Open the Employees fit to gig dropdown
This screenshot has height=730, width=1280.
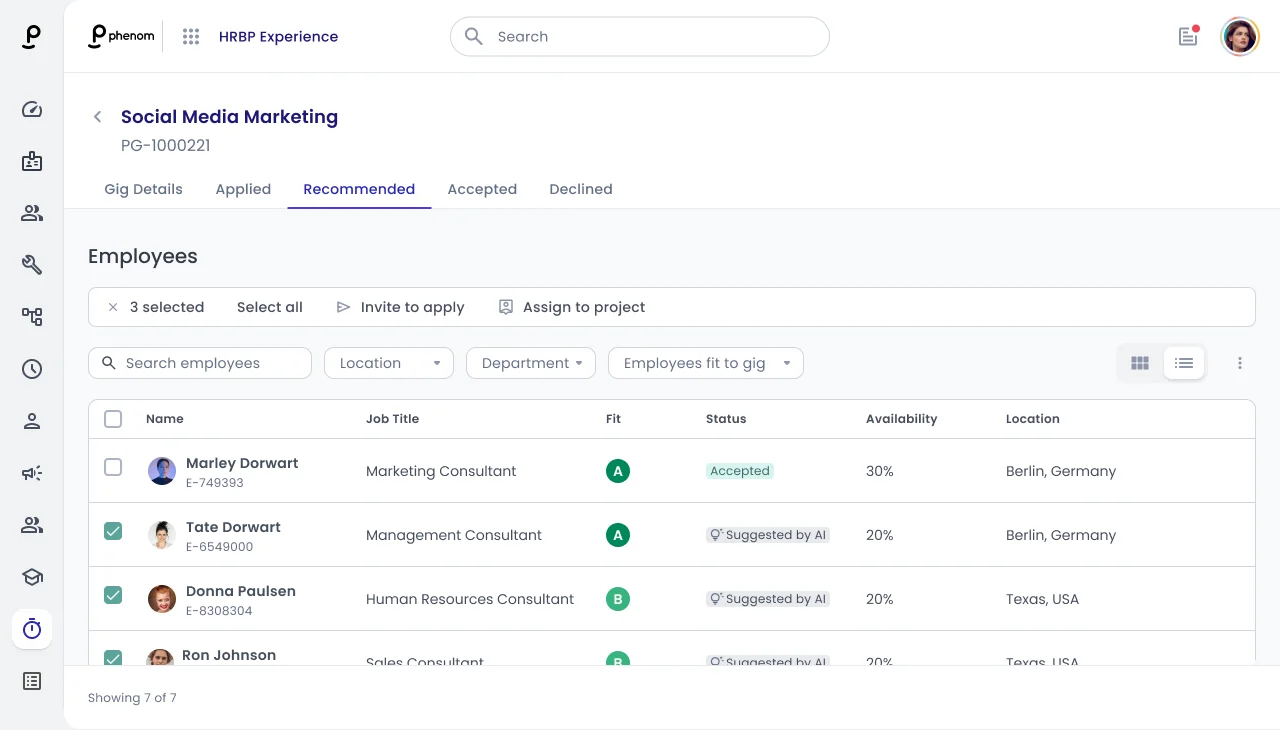(706, 363)
